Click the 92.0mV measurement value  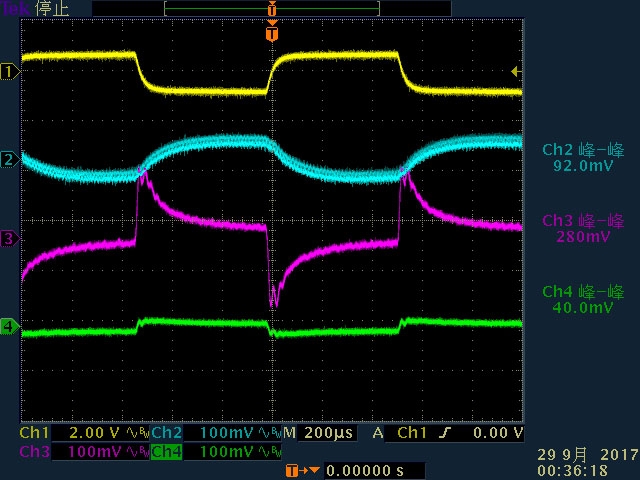[x=583, y=166]
